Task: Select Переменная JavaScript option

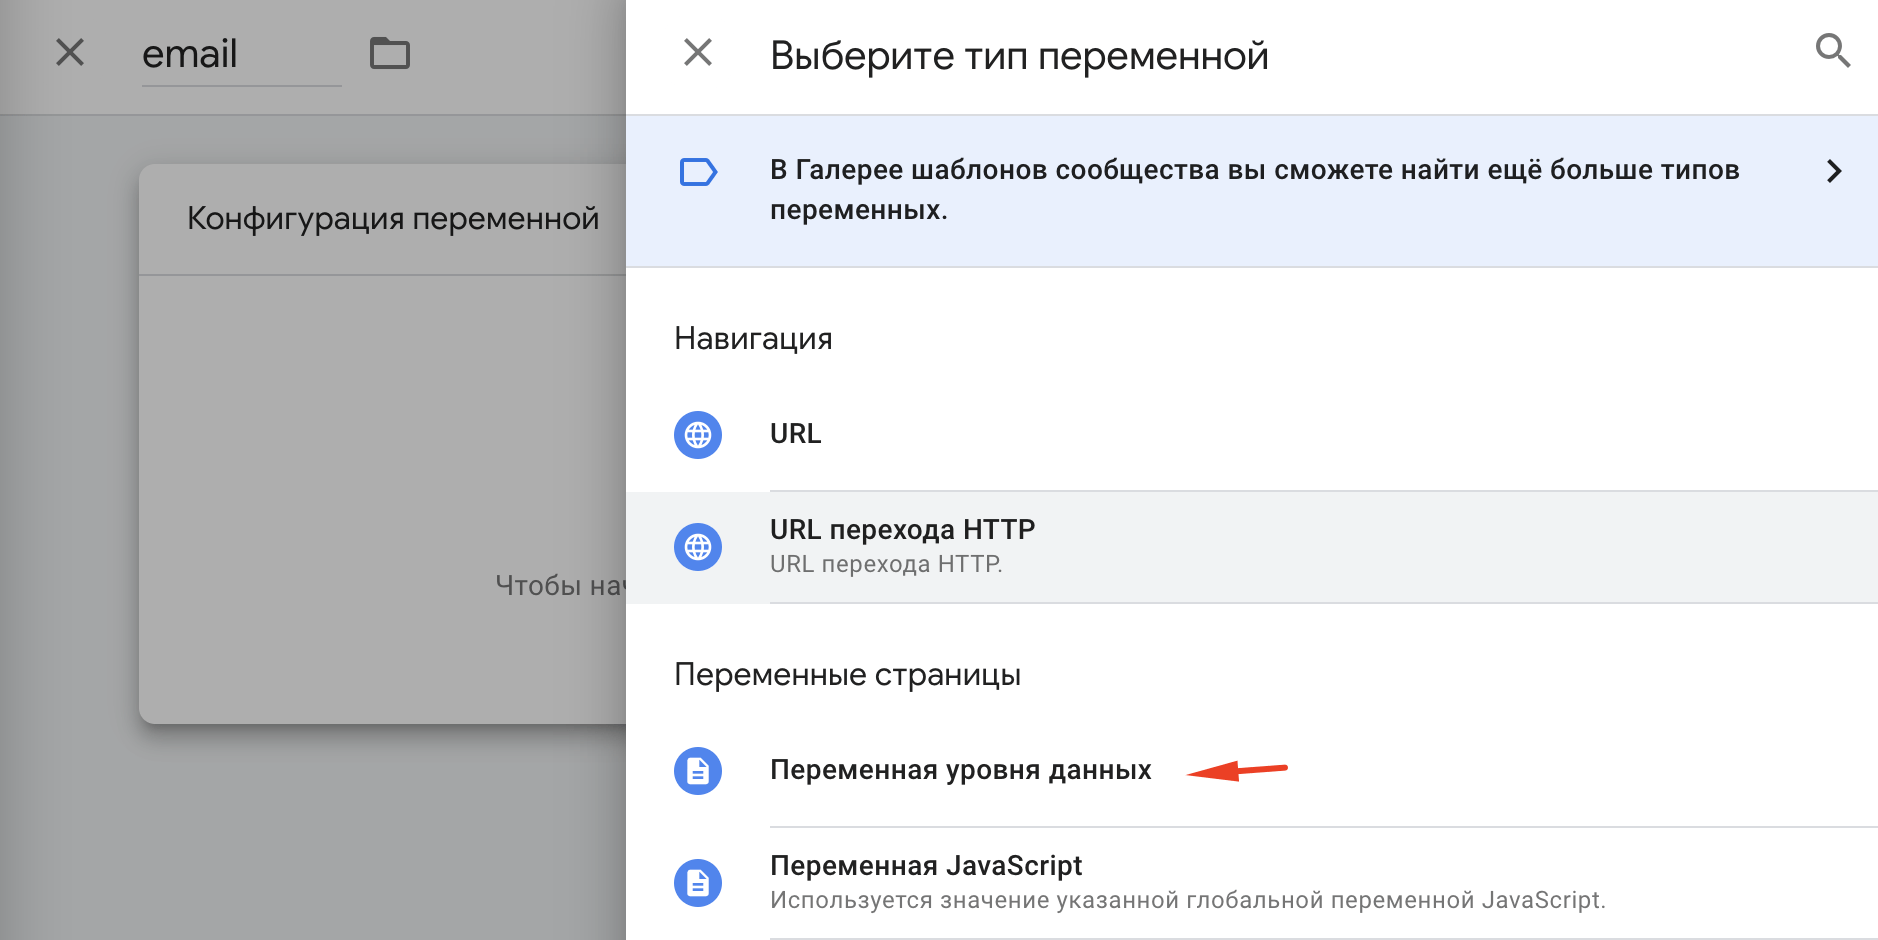Action: click(x=1252, y=883)
